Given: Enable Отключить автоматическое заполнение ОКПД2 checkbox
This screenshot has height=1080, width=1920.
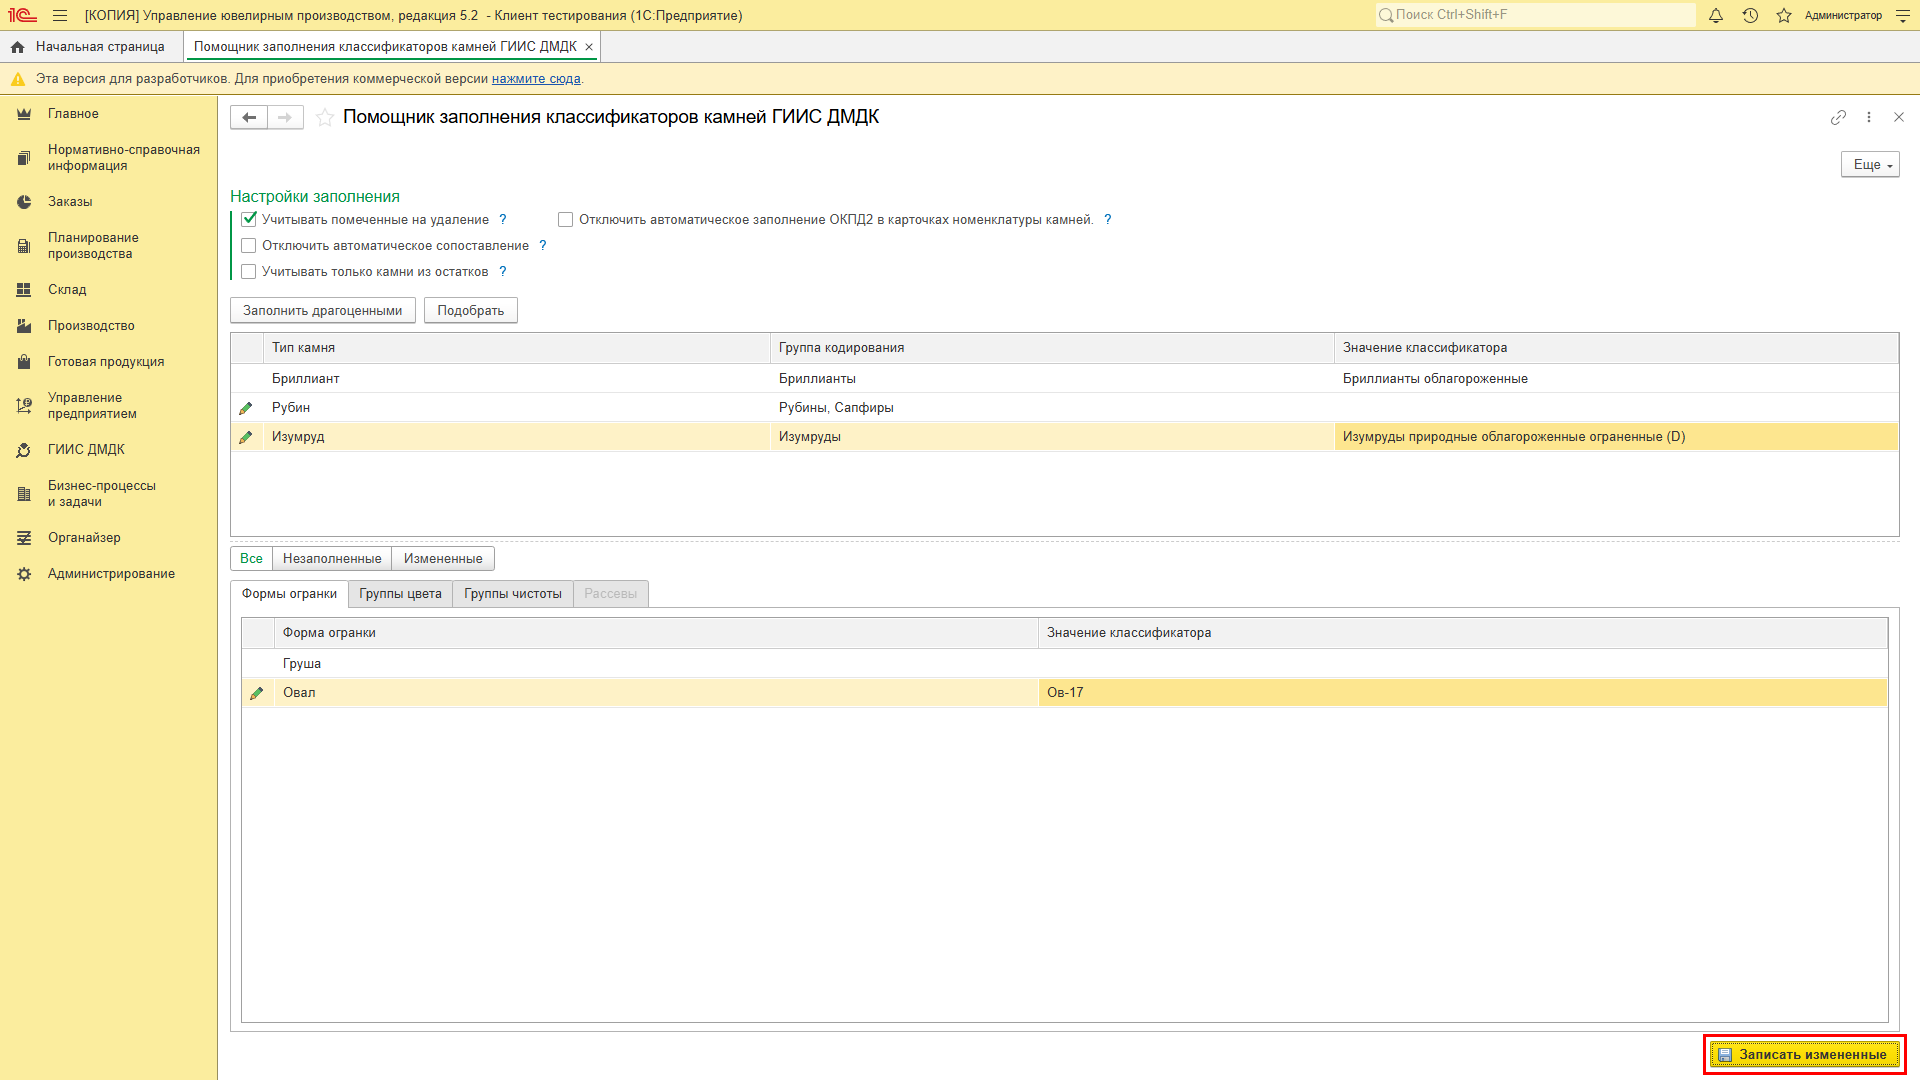Looking at the screenshot, I should click(566, 220).
